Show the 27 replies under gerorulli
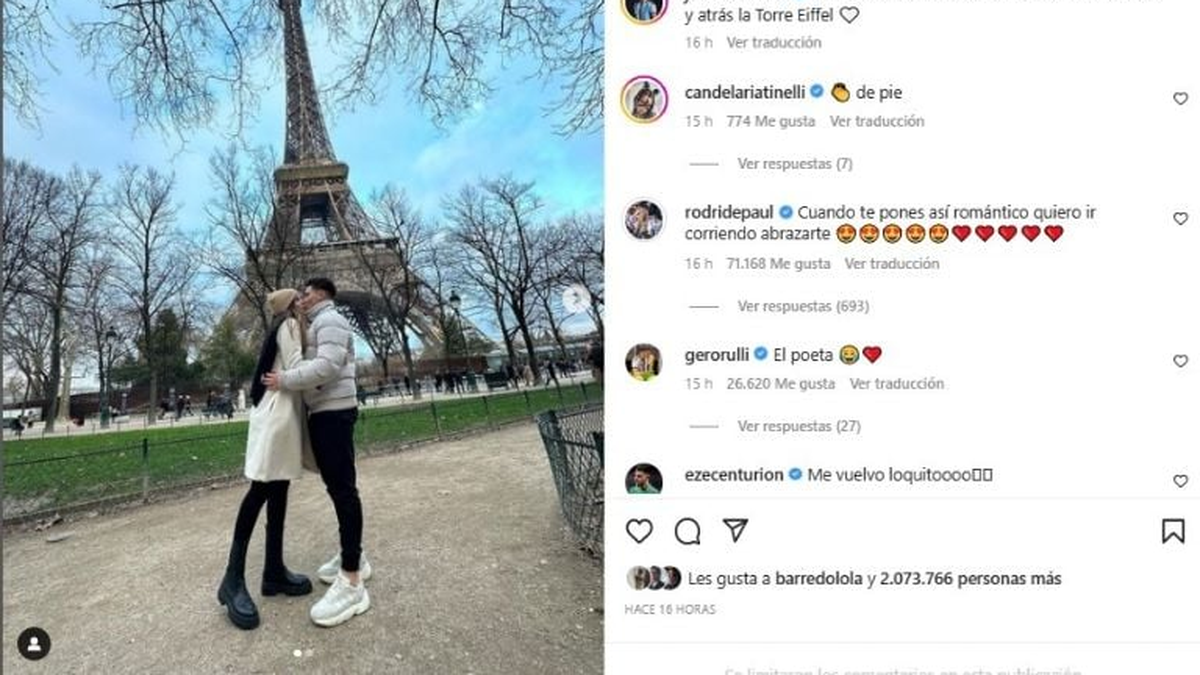Image resolution: width=1200 pixels, height=675 pixels. tap(799, 426)
